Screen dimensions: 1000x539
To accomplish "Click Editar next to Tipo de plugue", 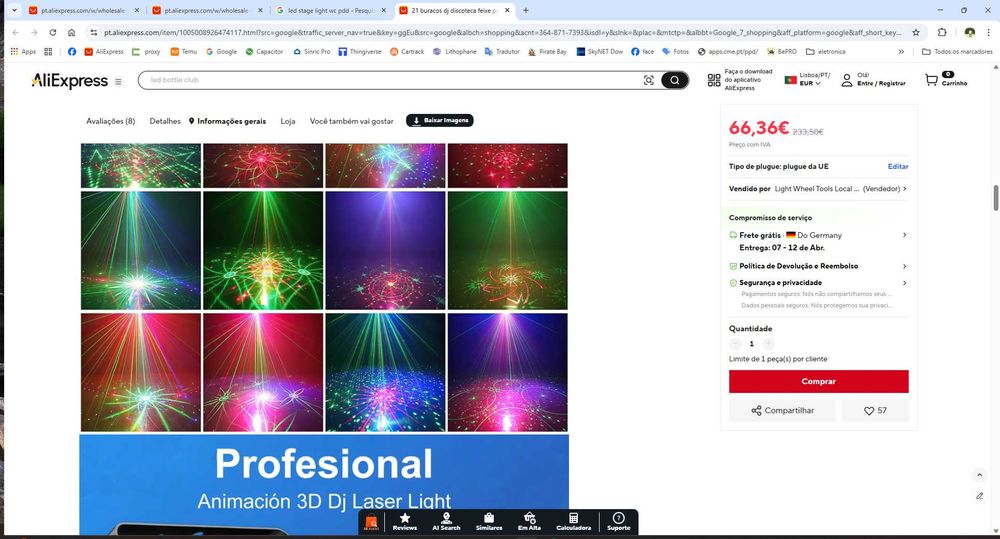I will [x=897, y=166].
